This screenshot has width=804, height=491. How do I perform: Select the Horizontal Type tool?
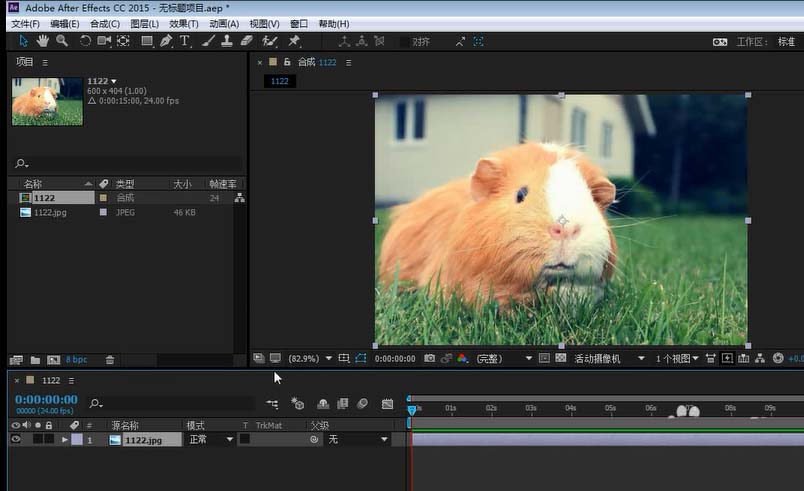tap(185, 41)
